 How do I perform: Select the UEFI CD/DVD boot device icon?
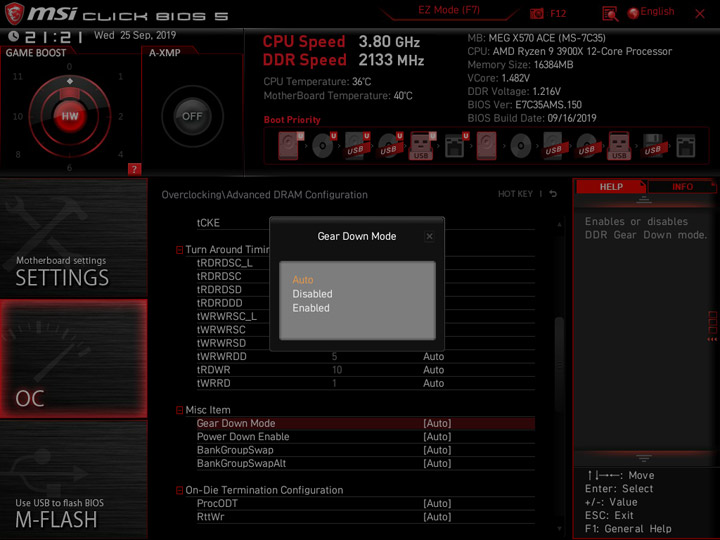click(x=323, y=146)
